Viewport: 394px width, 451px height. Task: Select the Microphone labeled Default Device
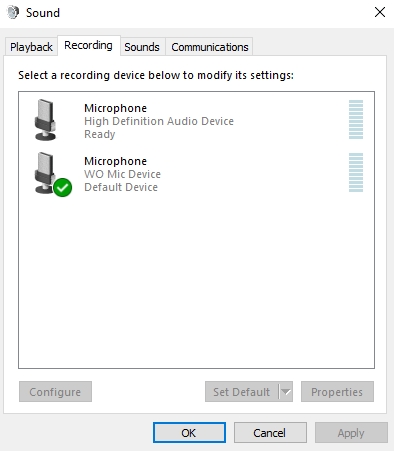pyautogui.click(x=196, y=174)
